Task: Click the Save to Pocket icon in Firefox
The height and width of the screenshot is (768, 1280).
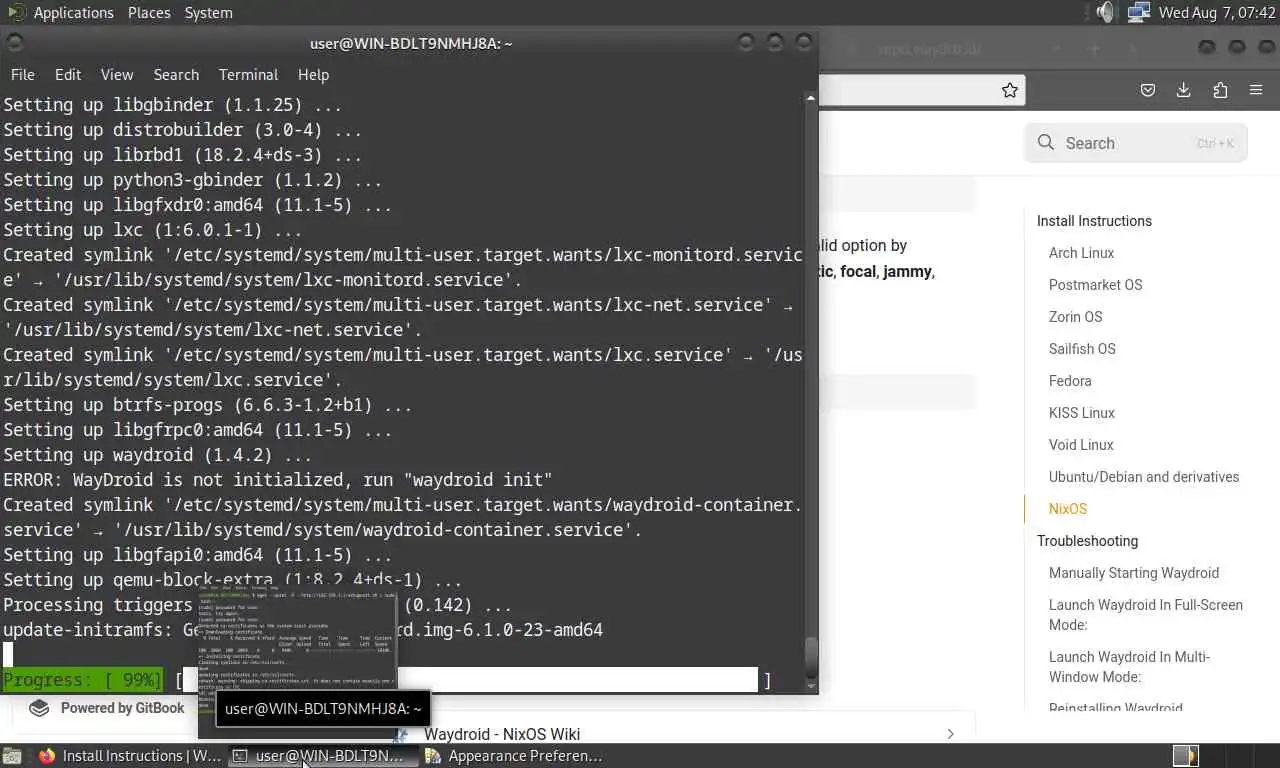Action: point(1148,90)
